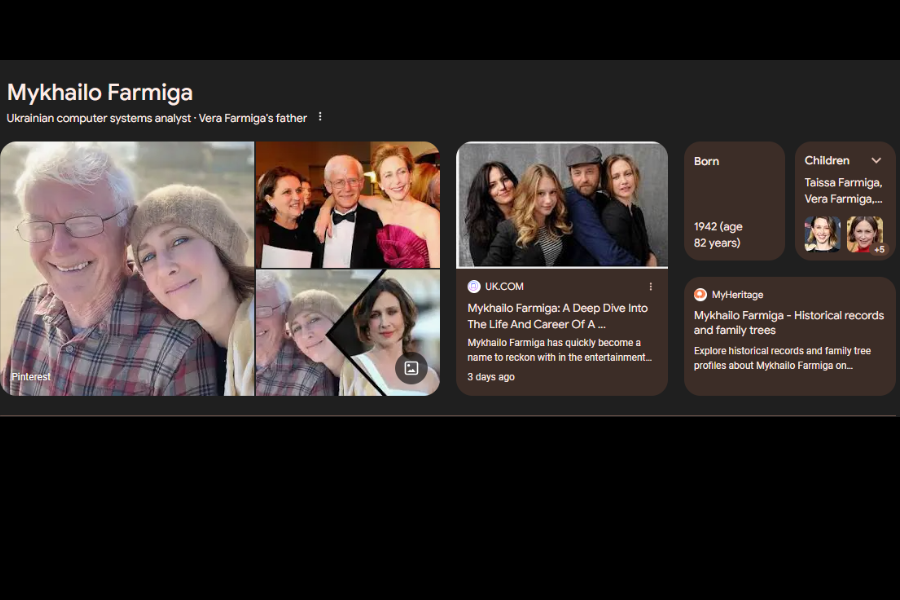Click the '82 years' age text
The width and height of the screenshot is (900, 600).
point(717,243)
